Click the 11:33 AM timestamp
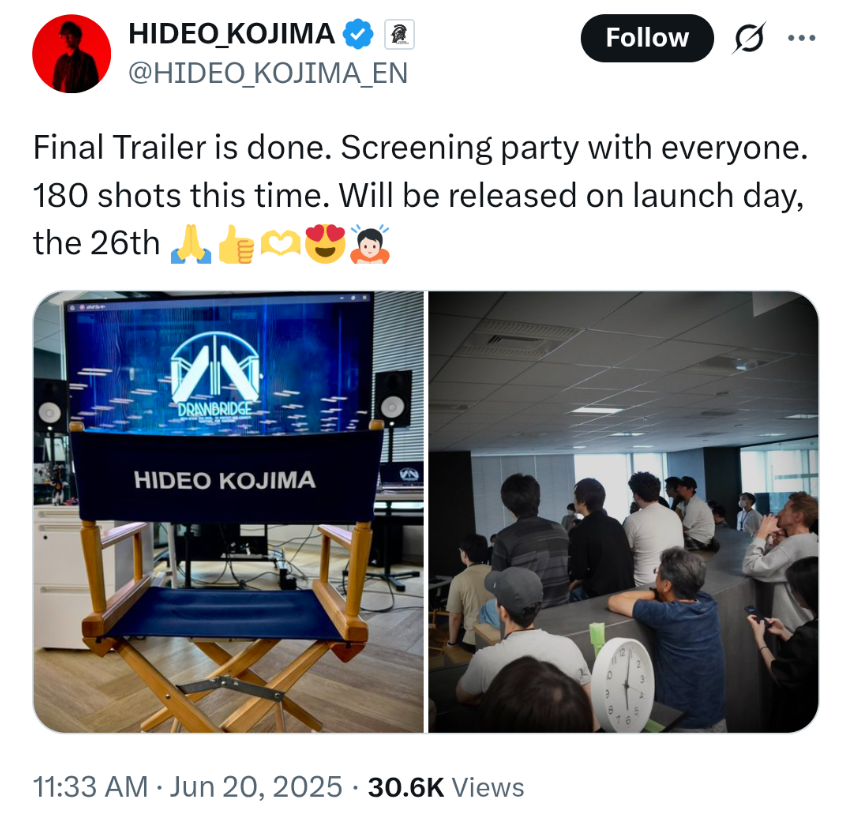 pos(90,787)
